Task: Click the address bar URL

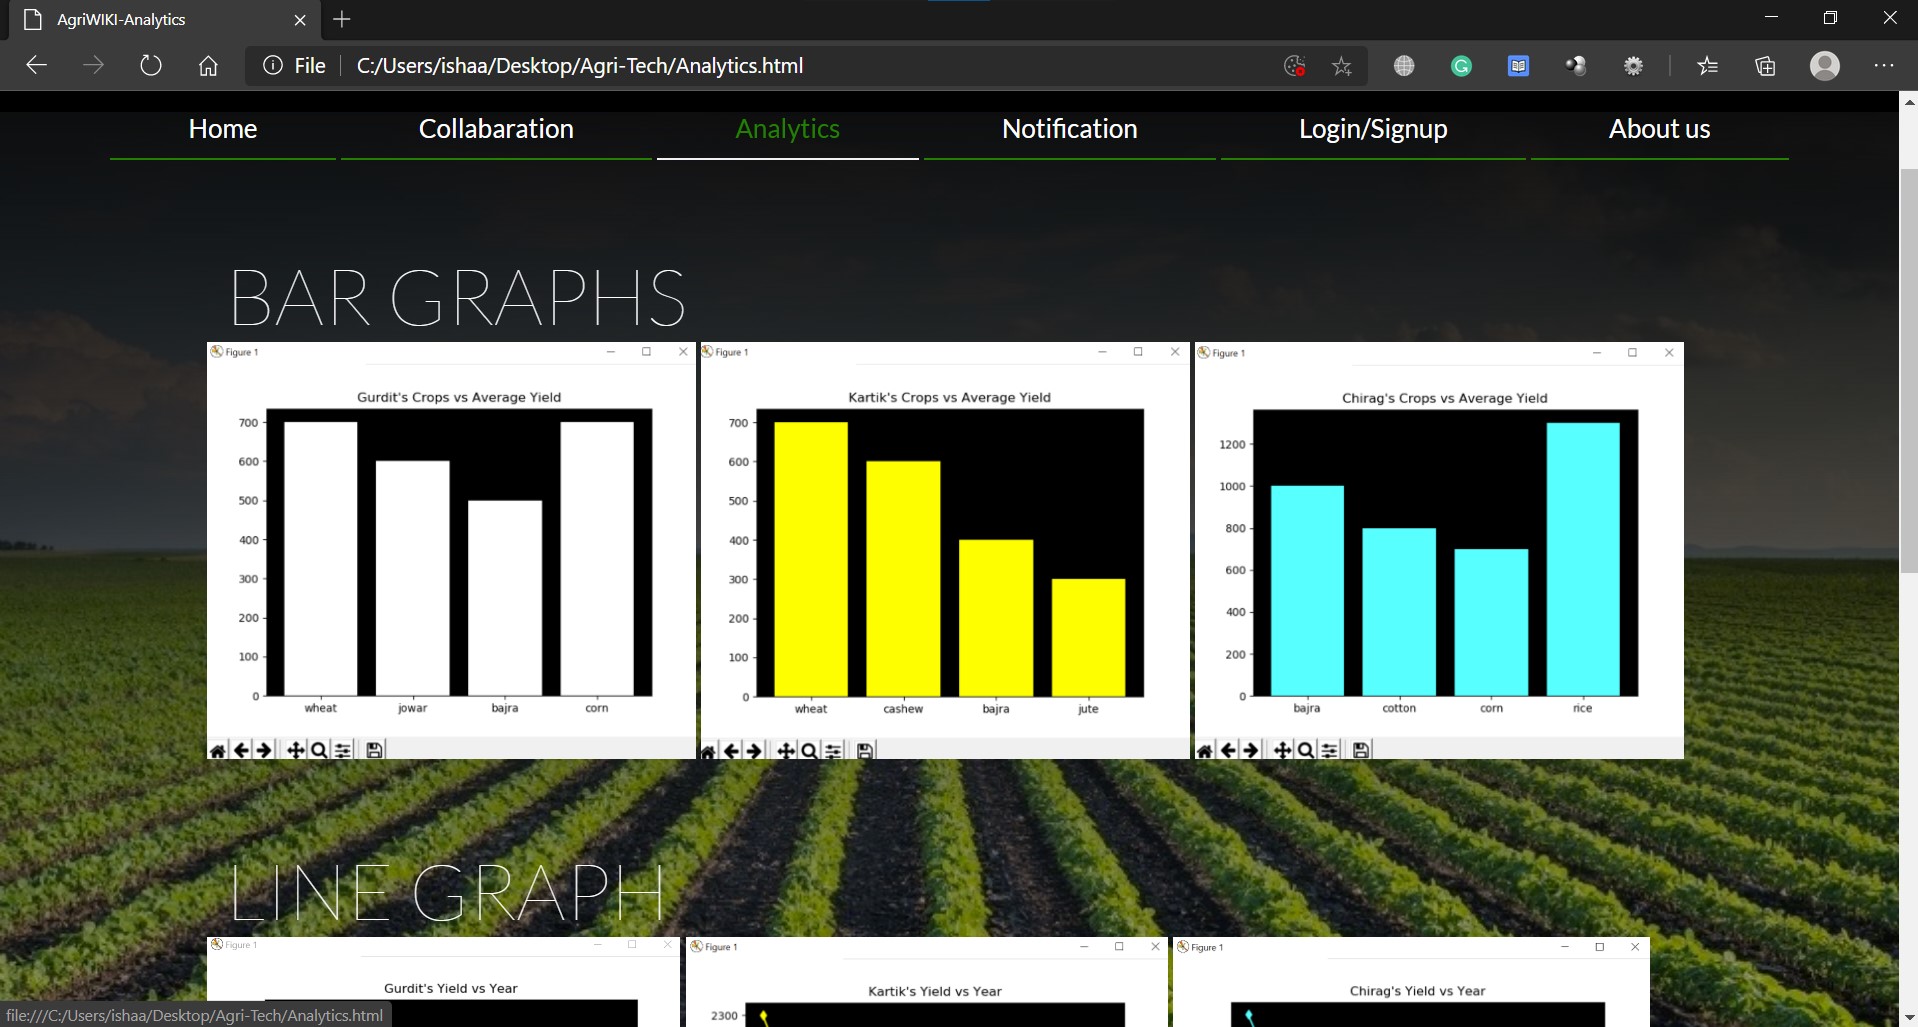Action: [580, 66]
